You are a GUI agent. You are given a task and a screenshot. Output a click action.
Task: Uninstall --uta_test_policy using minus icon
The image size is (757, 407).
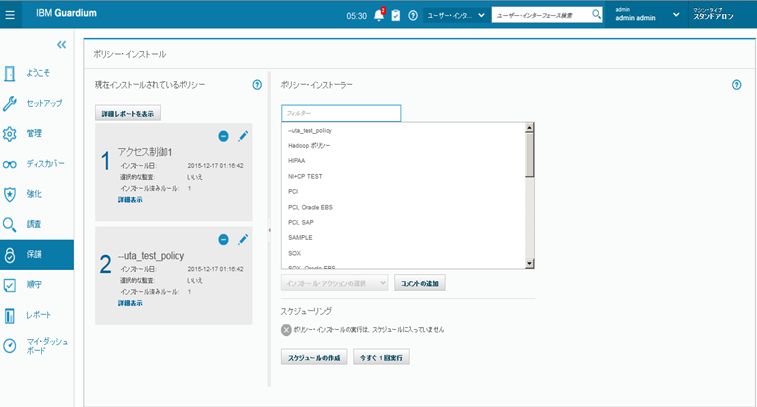pyautogui.click(x=224, y=239)
